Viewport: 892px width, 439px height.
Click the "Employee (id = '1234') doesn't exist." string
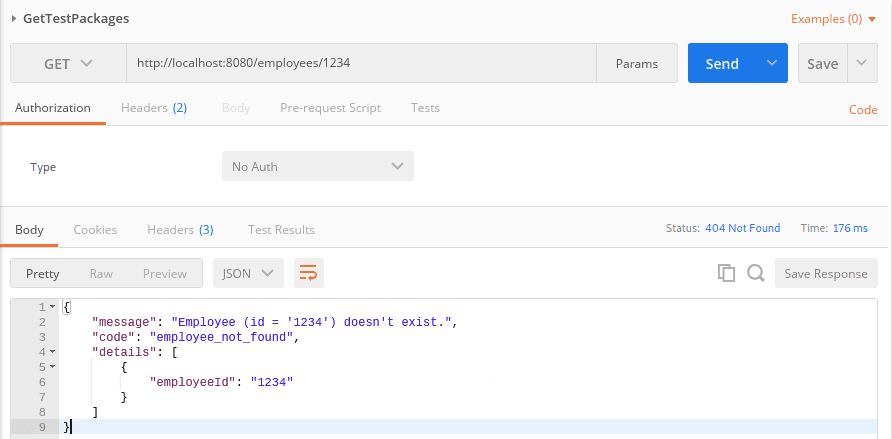311,322
